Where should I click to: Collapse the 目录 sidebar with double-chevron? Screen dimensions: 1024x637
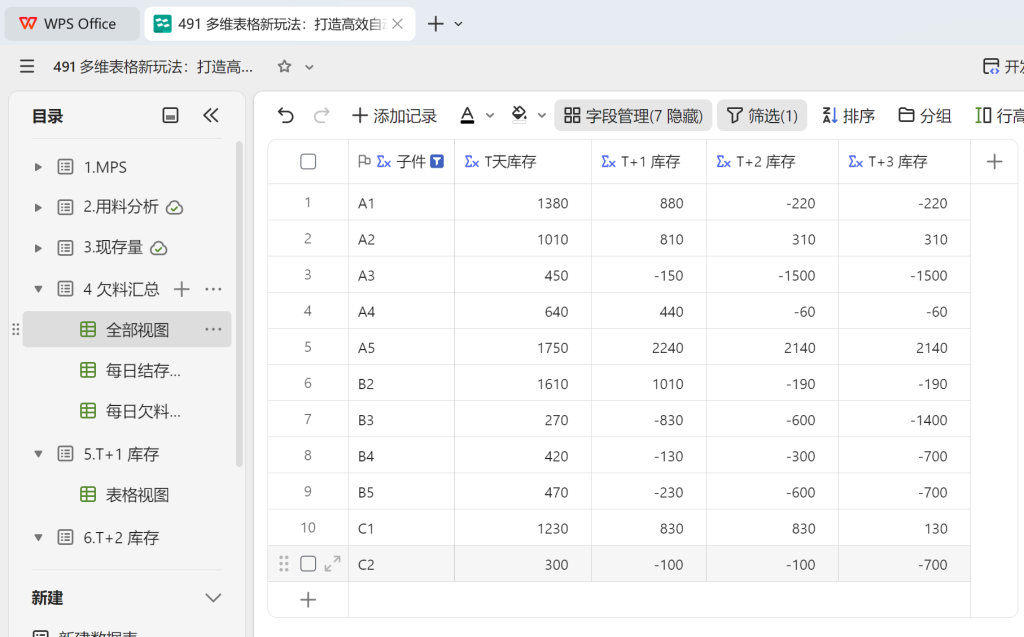[x=210, y=116]
